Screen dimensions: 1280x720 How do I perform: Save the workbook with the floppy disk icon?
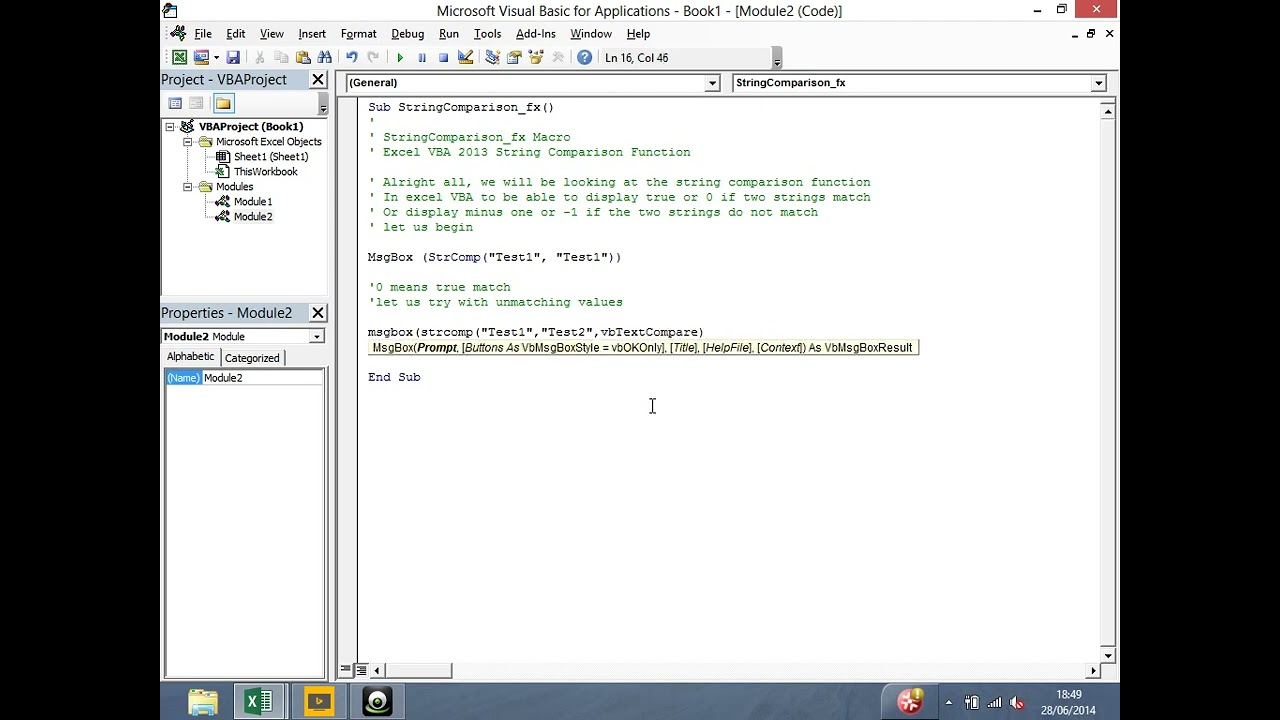233,58
